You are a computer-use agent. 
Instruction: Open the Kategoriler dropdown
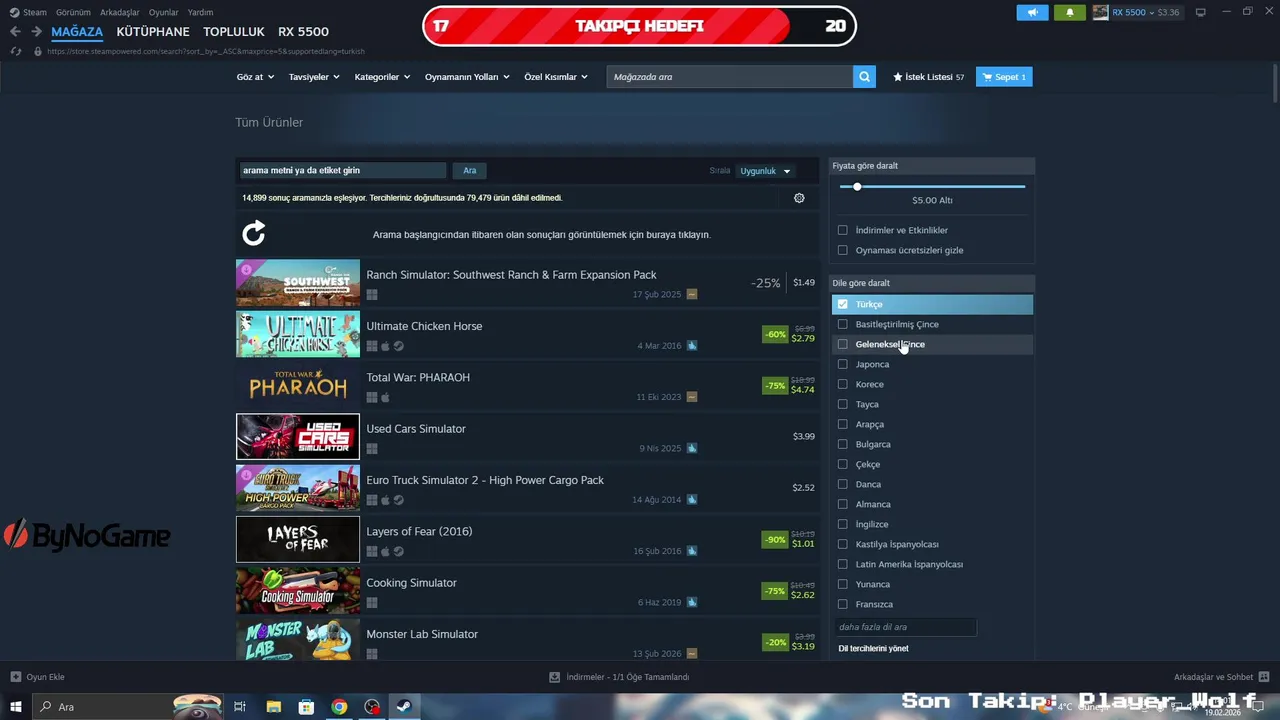(382, 77)
